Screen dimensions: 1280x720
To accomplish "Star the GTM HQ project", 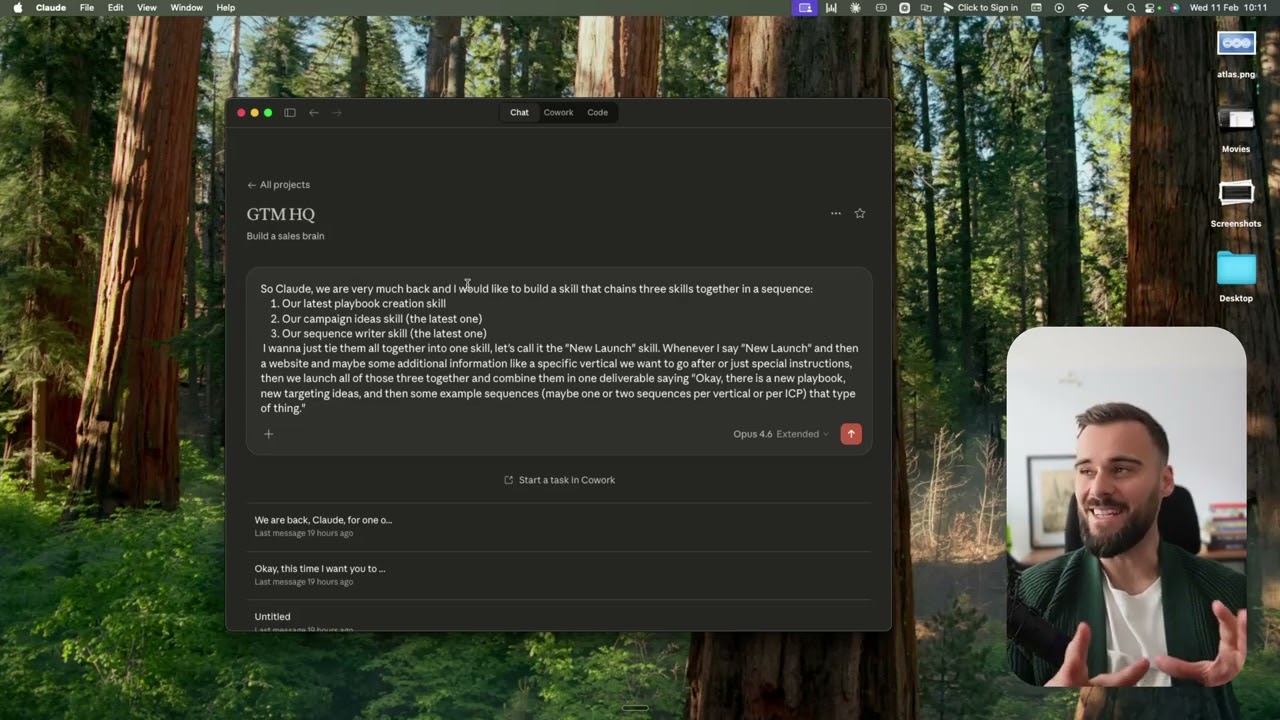I will (x=860, y=213).
